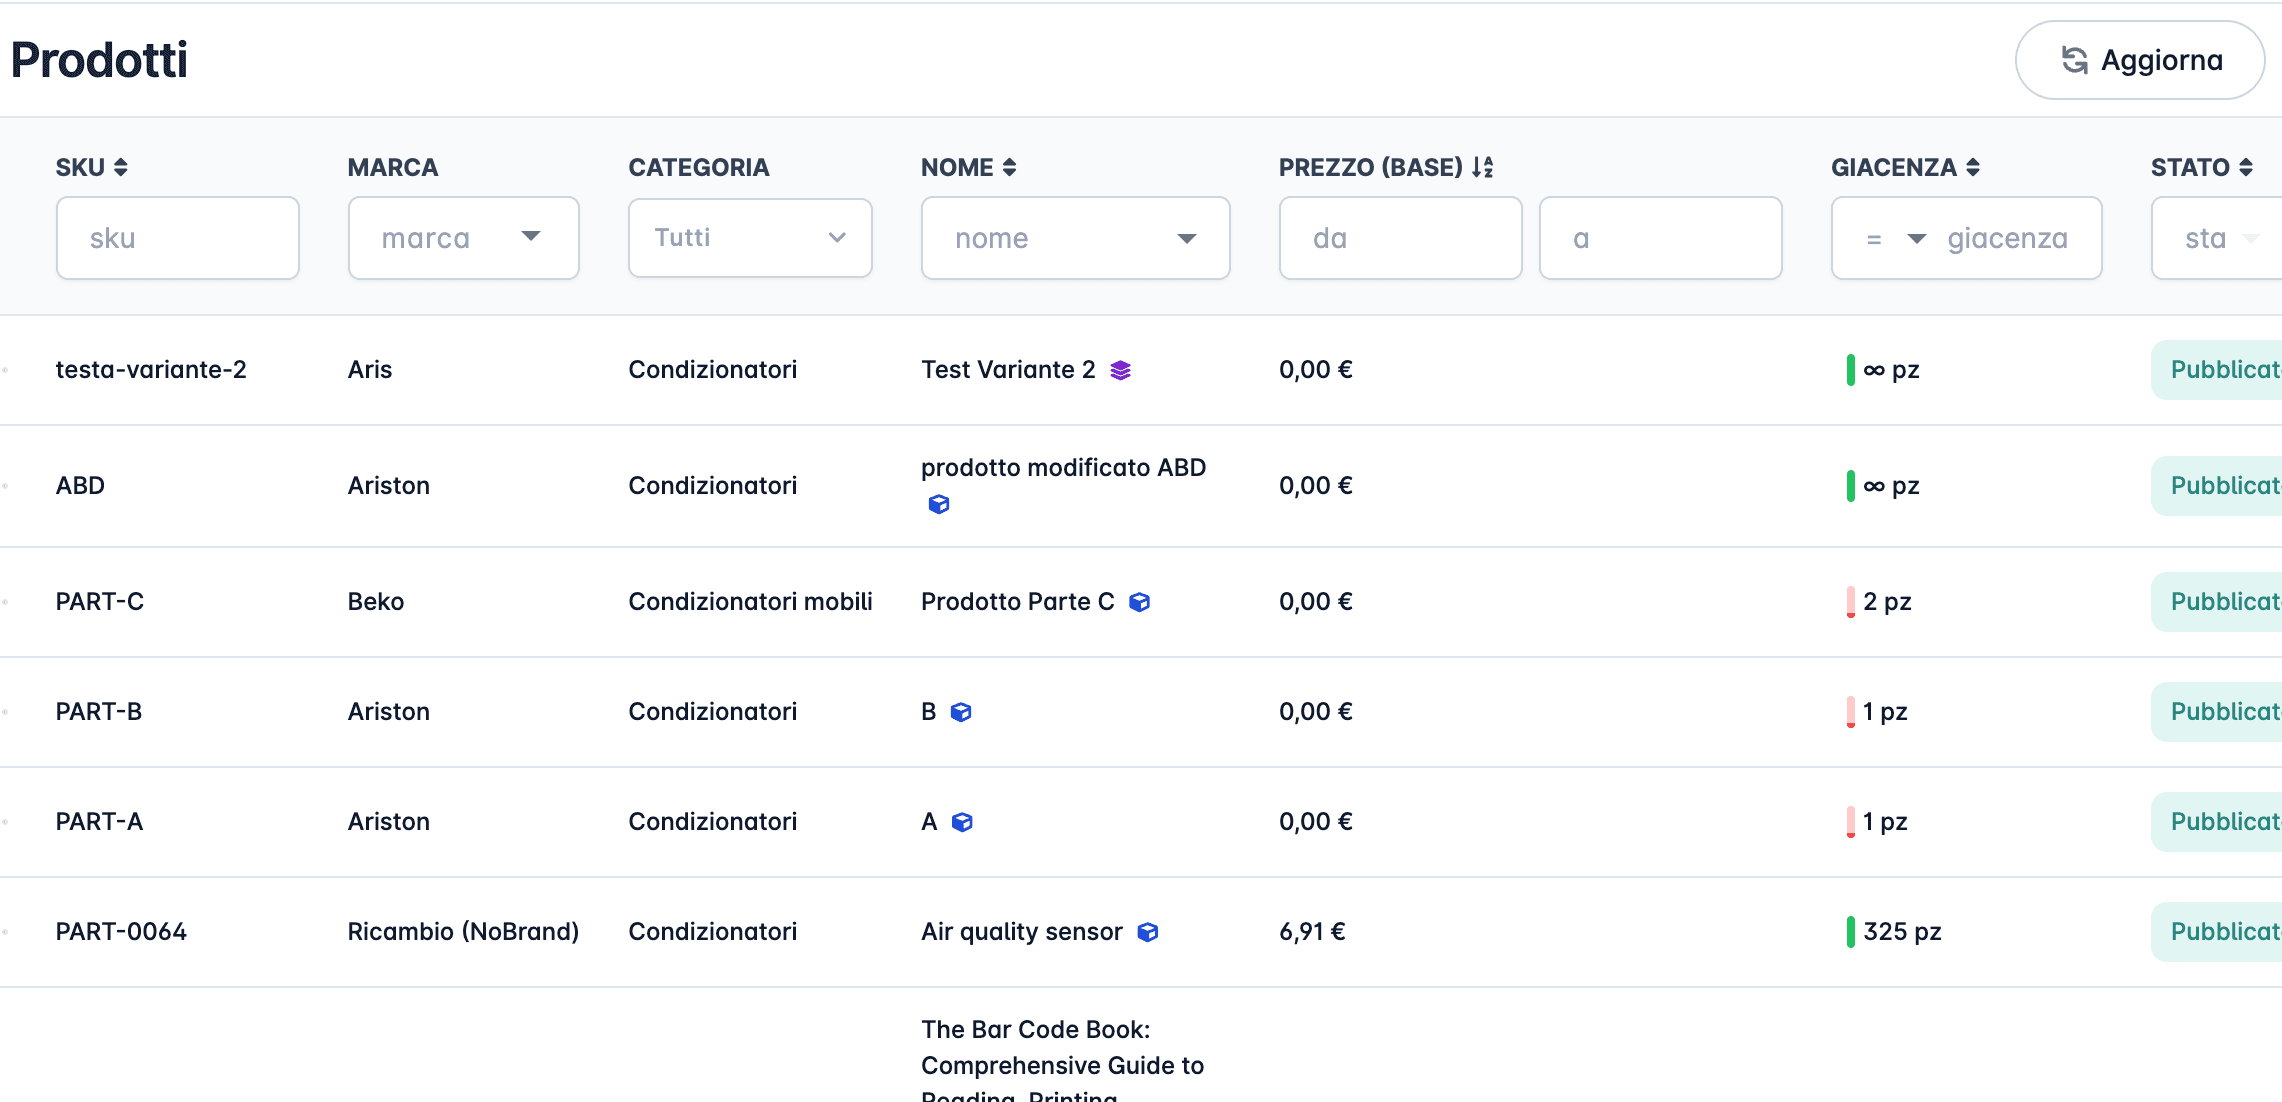Click the package icon beside prodotto modificato ABD
Image resolution: width=2282 pixels, height=1102 pixels.
click(x=938, y=505)
